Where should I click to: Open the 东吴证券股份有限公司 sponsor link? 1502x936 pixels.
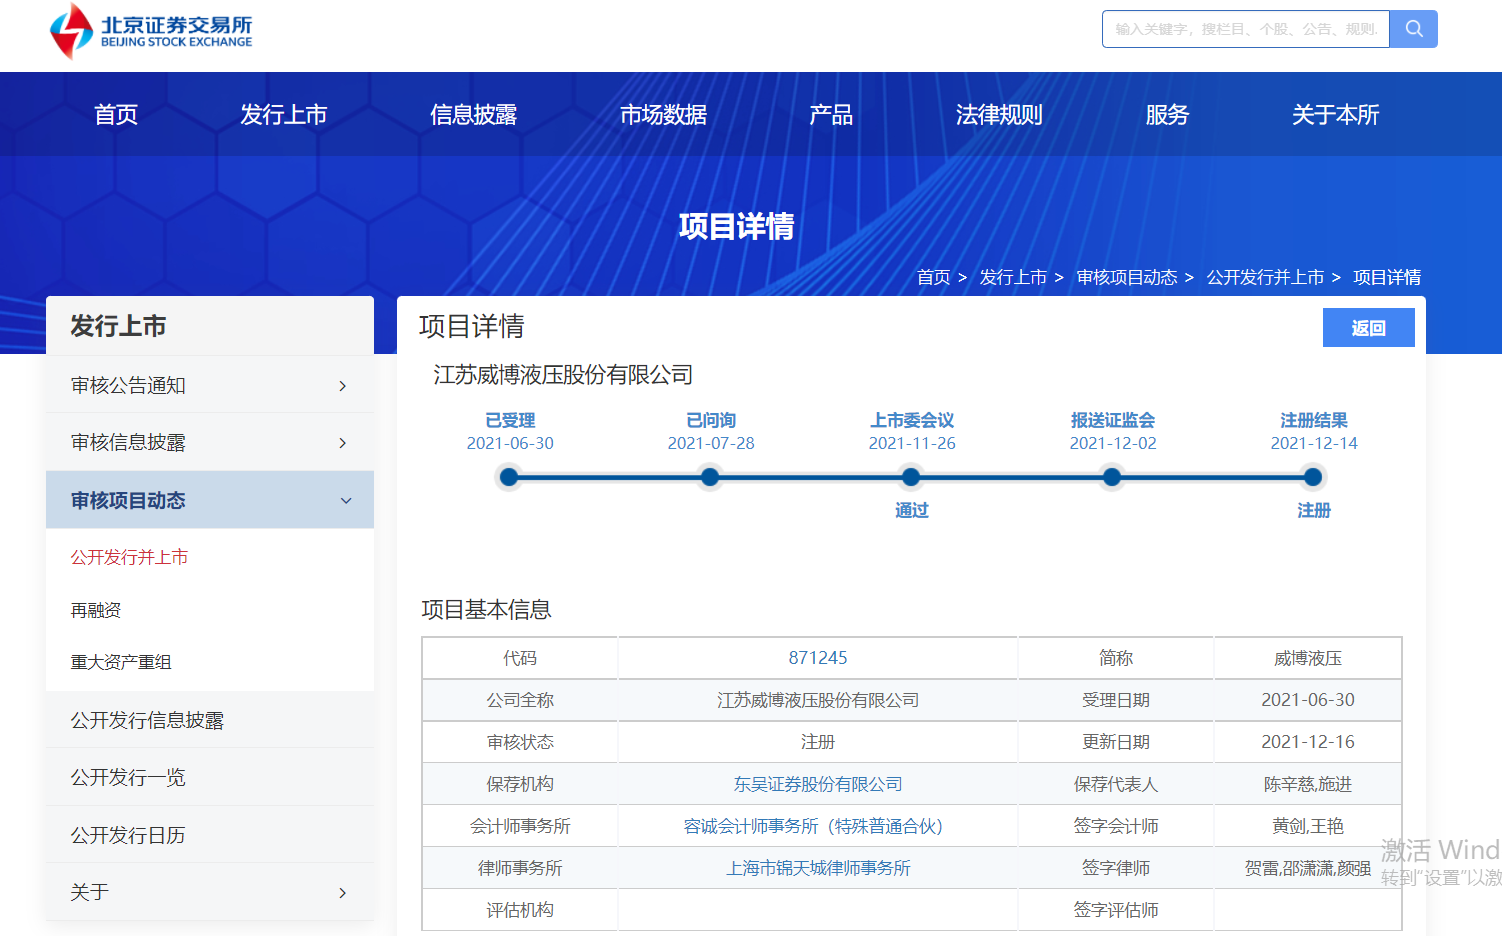pos(817,784)
